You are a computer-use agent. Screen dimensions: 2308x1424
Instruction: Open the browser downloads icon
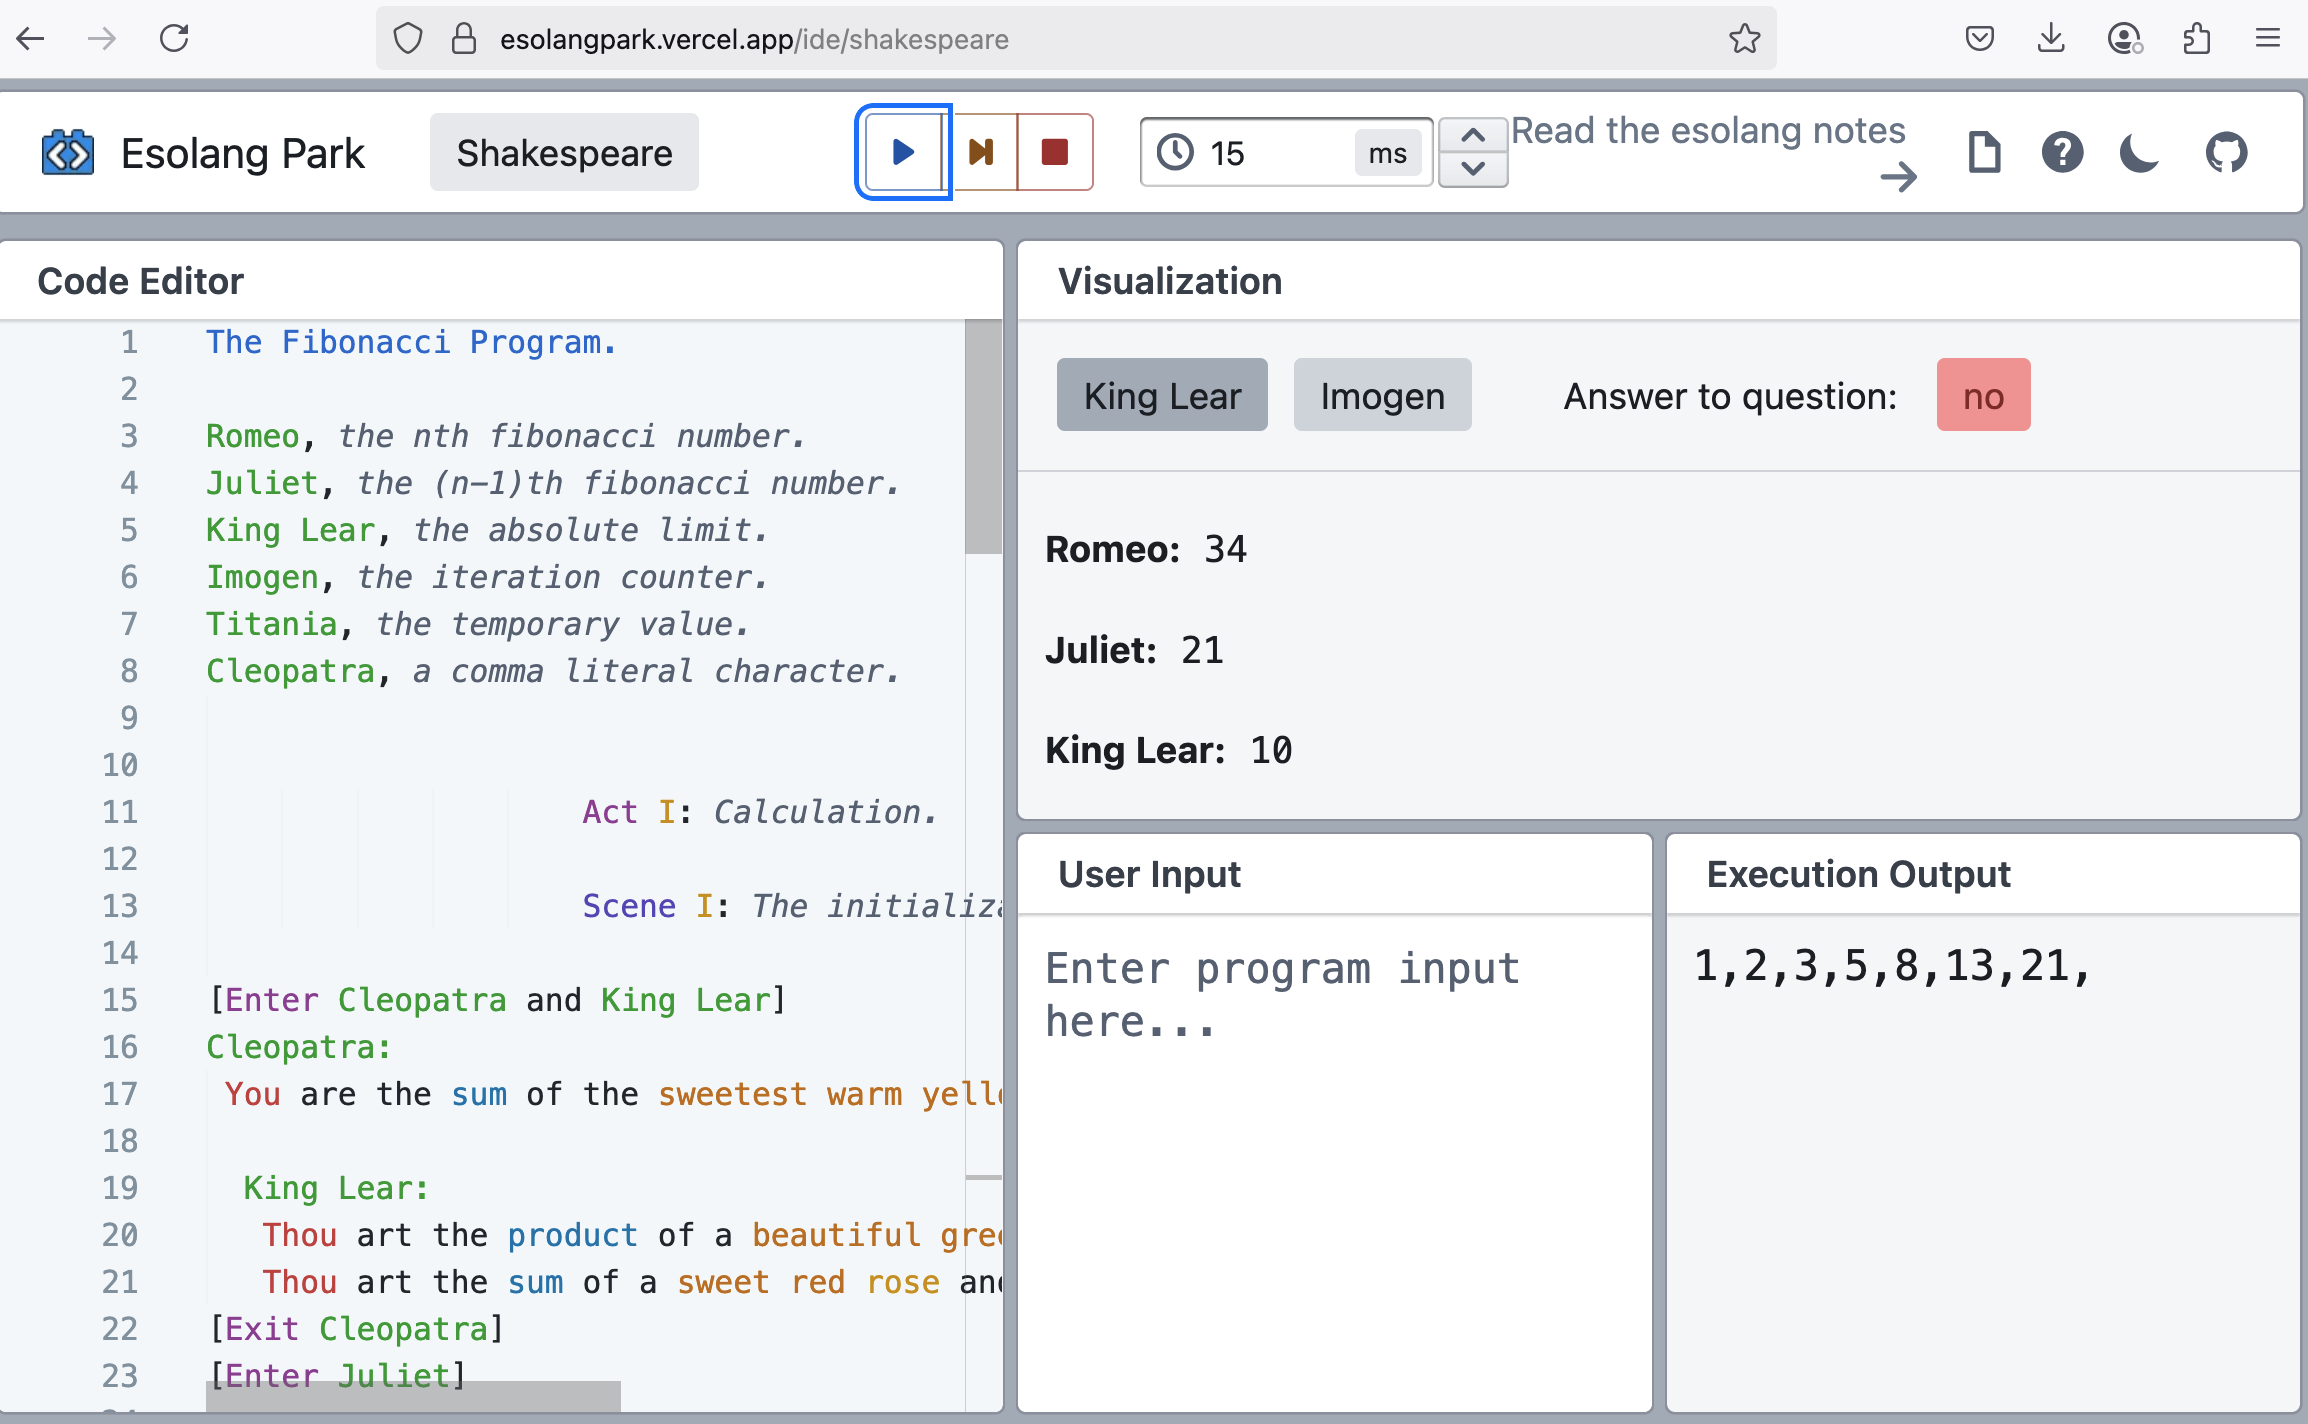(x=2051, y=39)
